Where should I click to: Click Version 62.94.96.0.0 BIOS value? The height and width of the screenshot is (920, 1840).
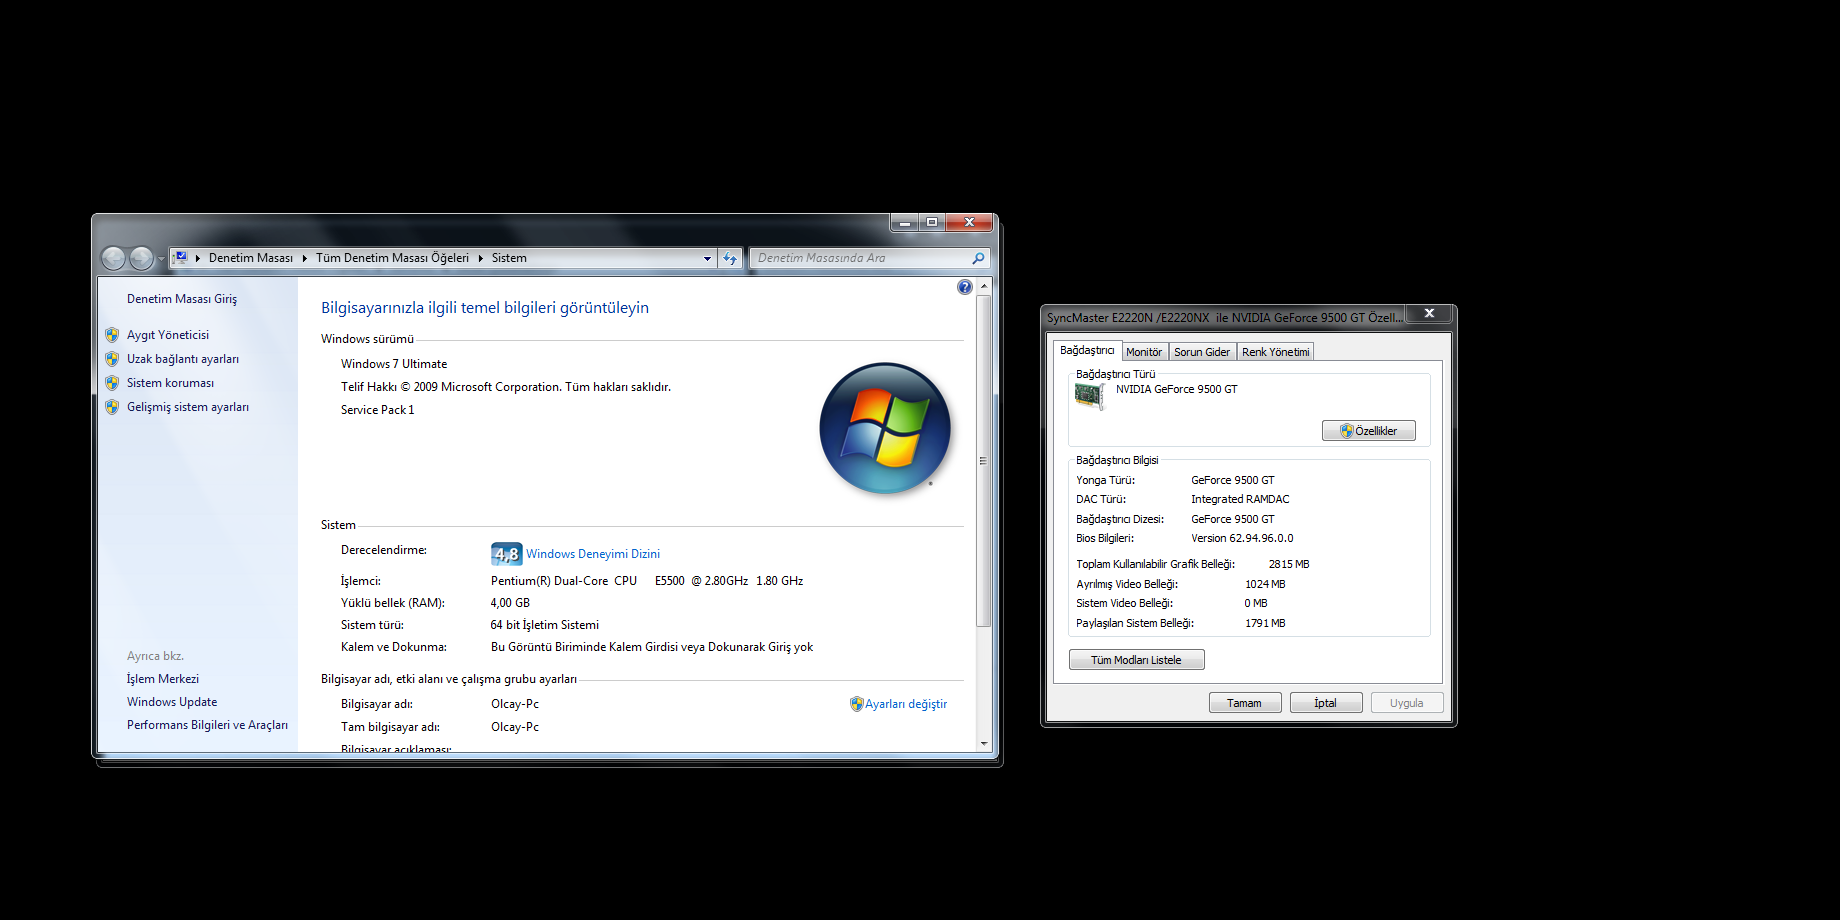pos(1242,538)
